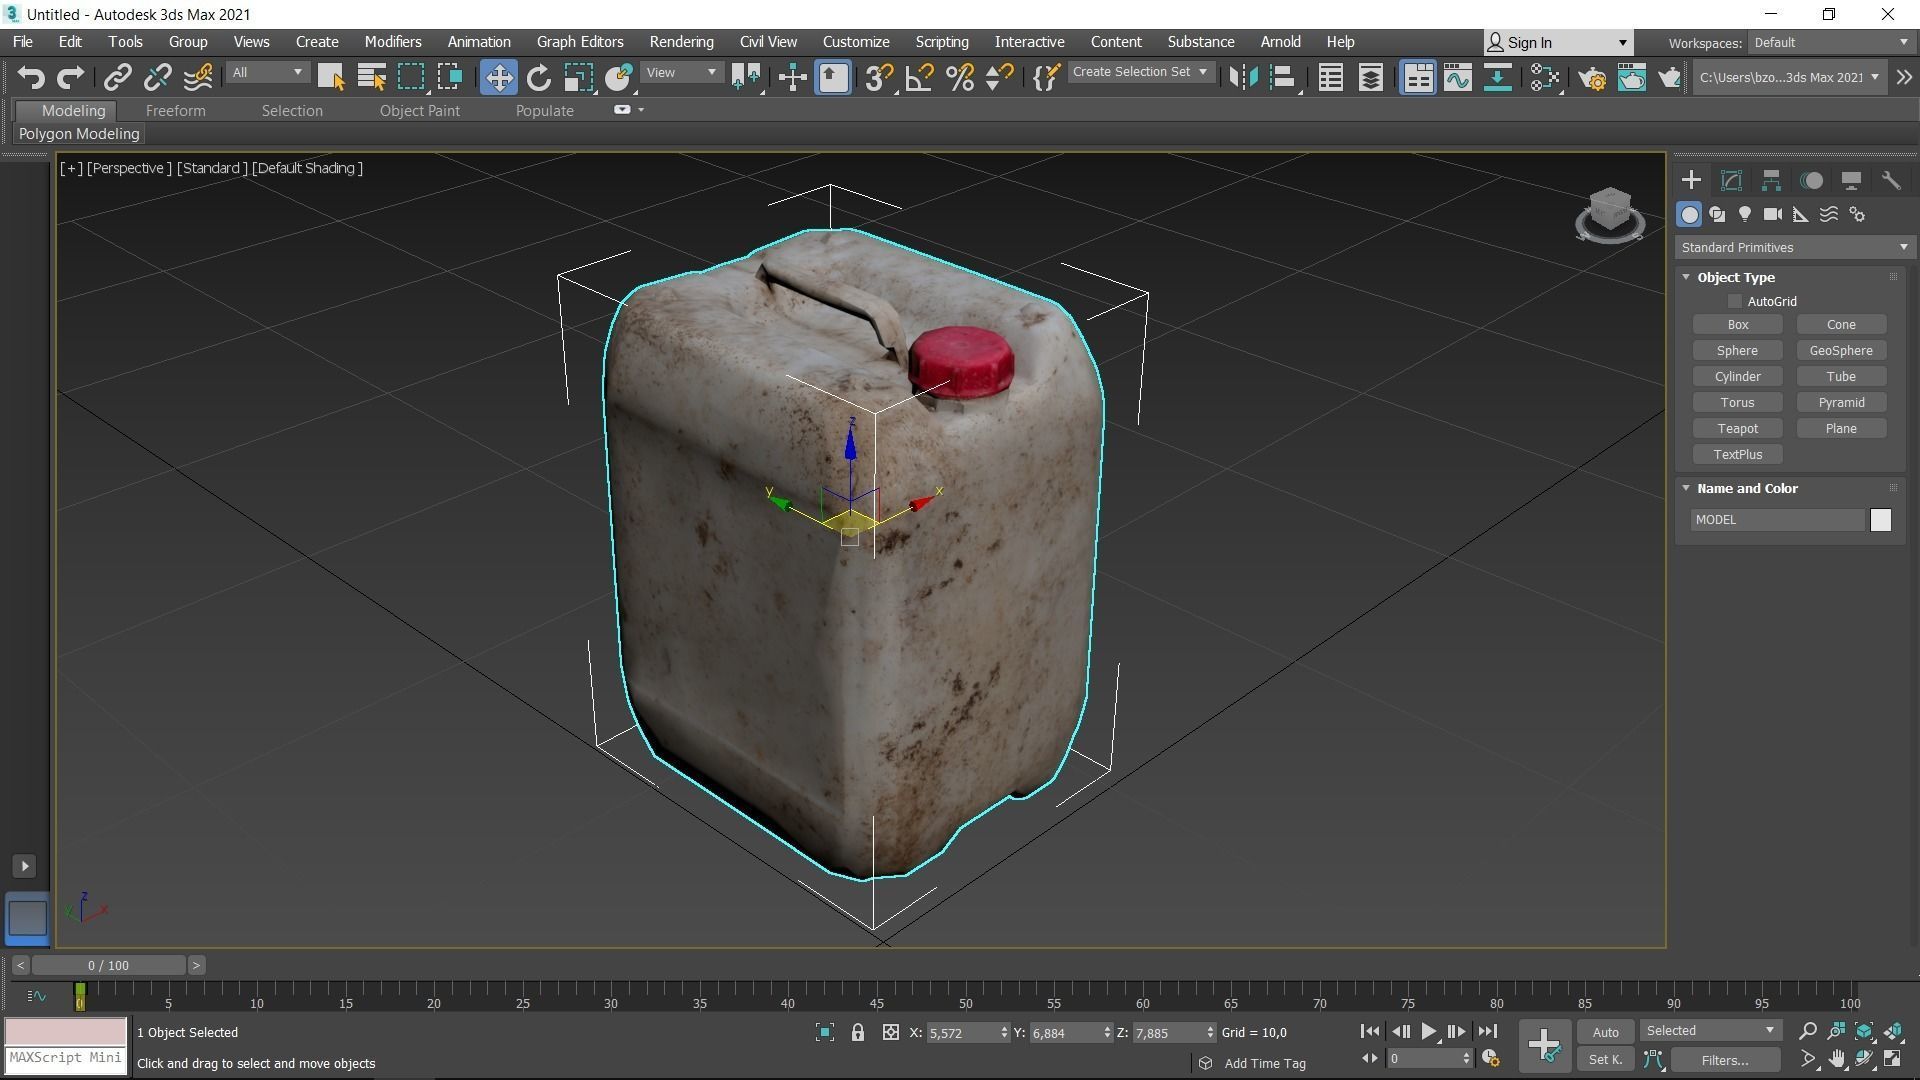
Task: Toggle the Angle Snap icon
Action: 919,77
